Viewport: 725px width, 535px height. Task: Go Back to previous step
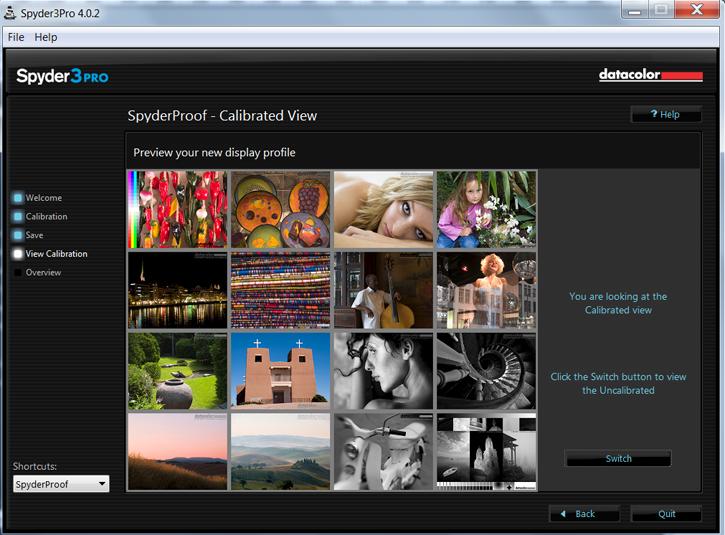point(584,514)
